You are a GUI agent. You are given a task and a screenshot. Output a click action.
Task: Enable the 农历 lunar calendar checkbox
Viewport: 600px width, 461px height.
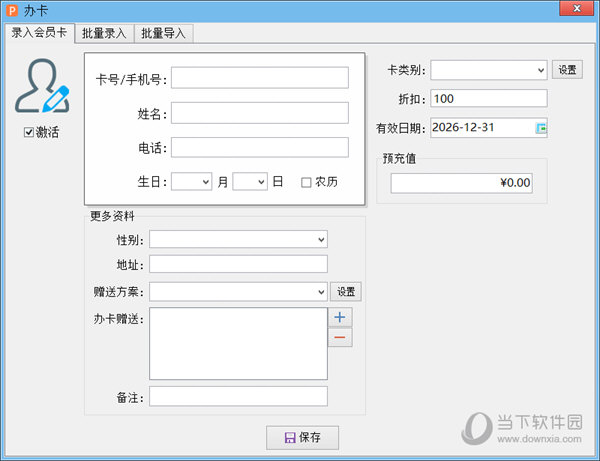tap(306, 182)
